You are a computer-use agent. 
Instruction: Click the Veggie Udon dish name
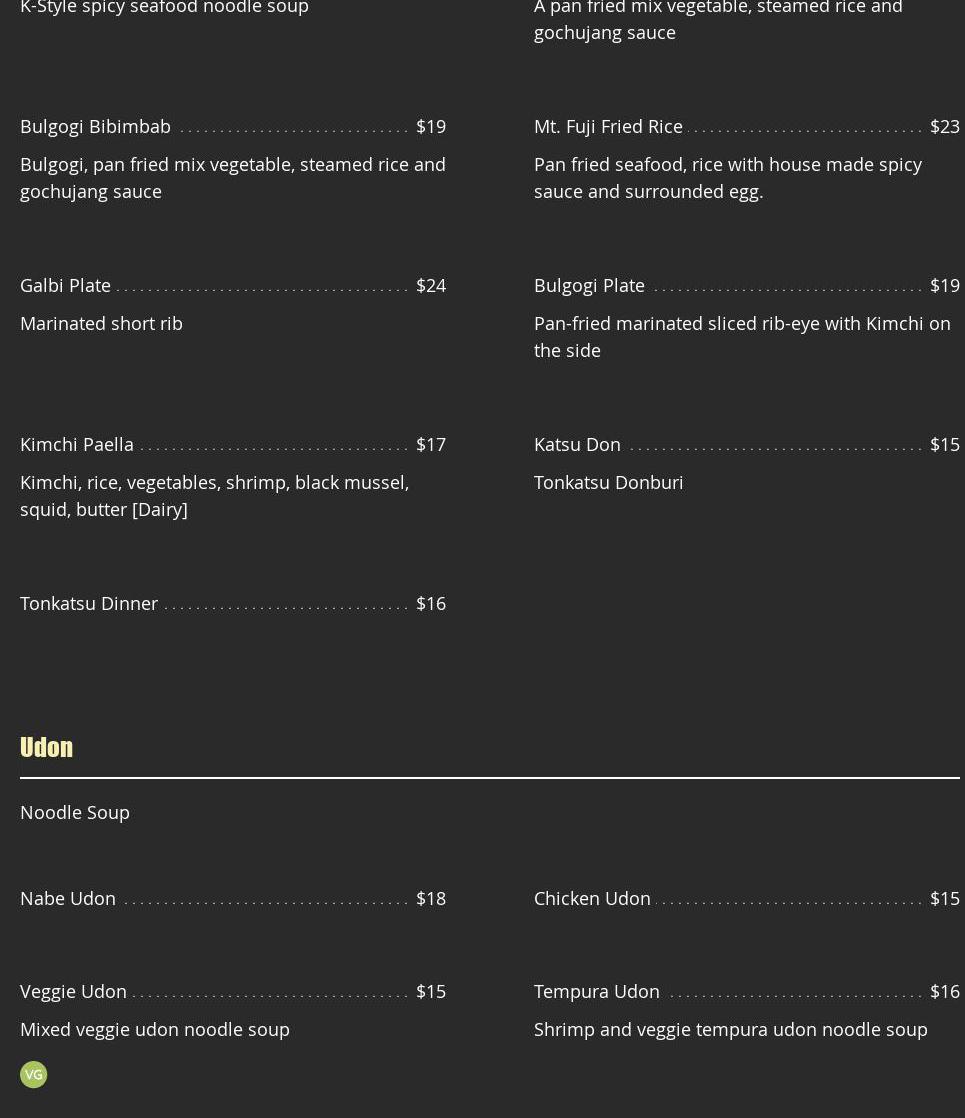click(x=73, y=991)
